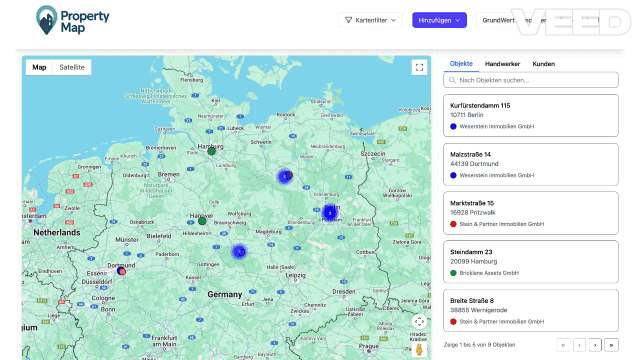Click the blue cluster near Pritzwalk
The width and height of the screenshot is (640, 360).
pos(284,176)
